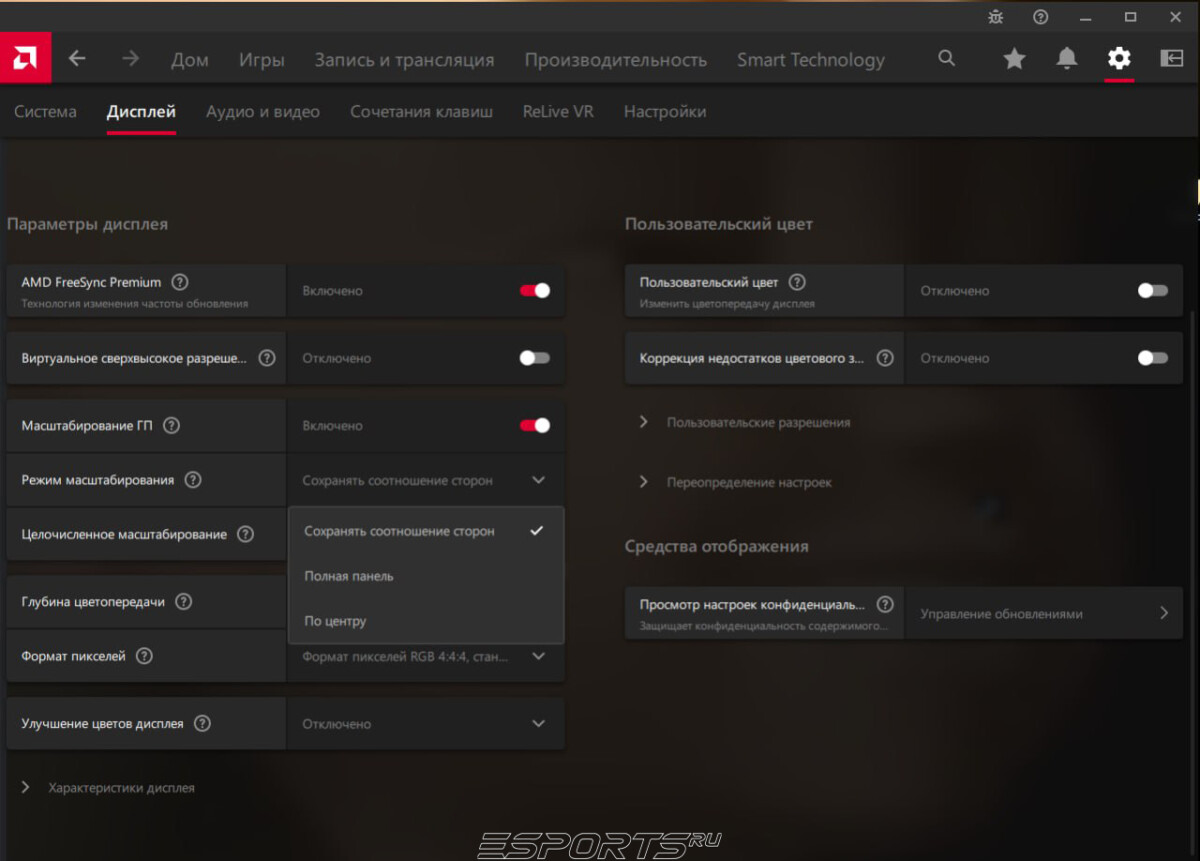This screenshot has width=1200, height=861.
Task: Select Сохранять соотношение сторон option
Action: pyautogui.click(x=426, y=531)
